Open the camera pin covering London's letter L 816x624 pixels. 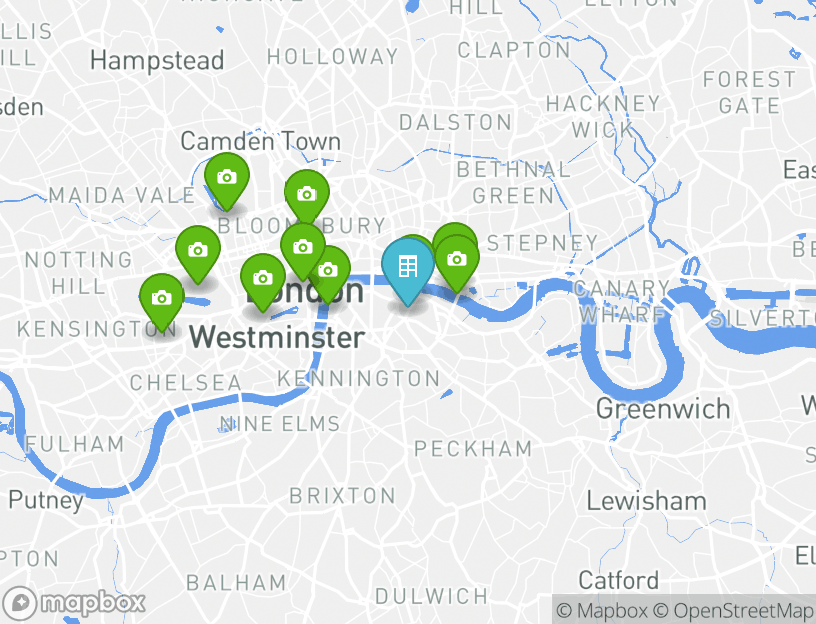(x=263, y=283)
